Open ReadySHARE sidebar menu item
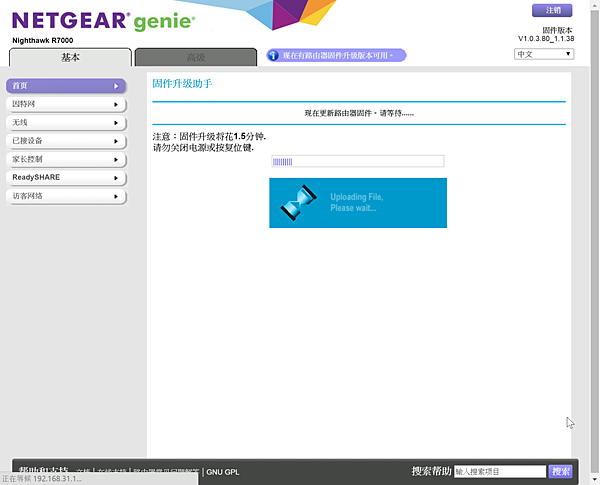Screen dimensions: 600x485 click(66, 178)
